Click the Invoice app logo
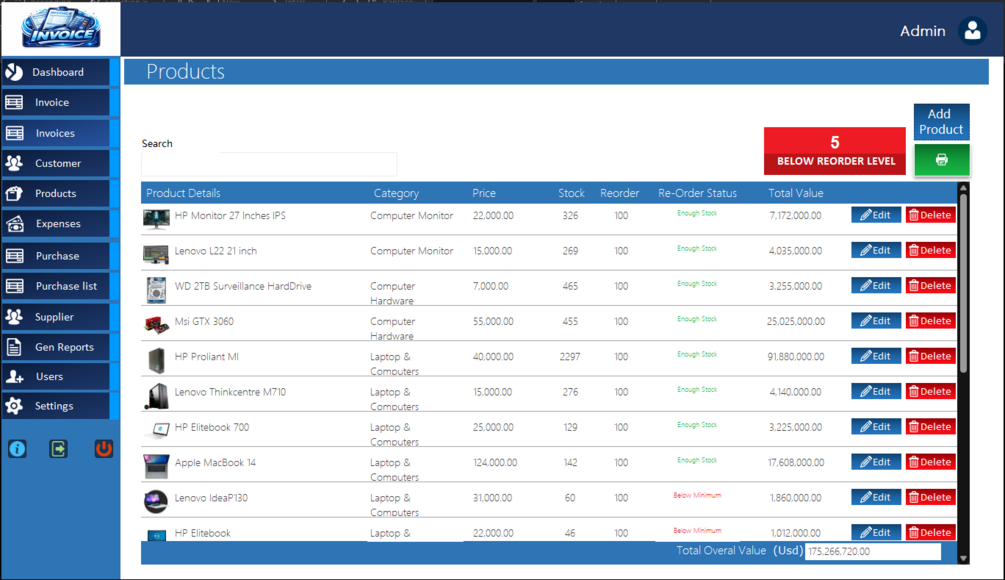This screenshot has height=580, width=1005. click(61, 28)
